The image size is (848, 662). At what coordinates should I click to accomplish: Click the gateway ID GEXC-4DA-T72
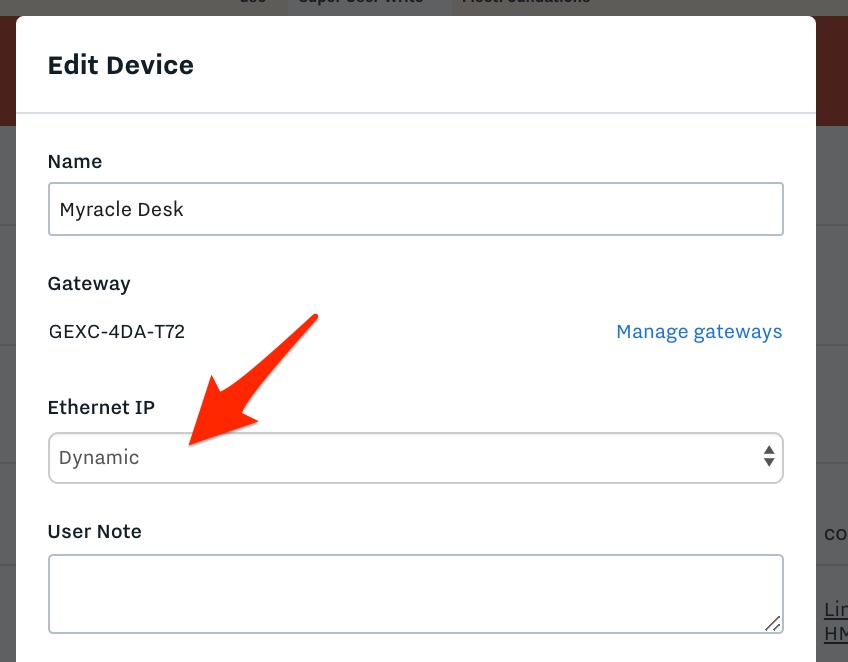pos(117,332)
